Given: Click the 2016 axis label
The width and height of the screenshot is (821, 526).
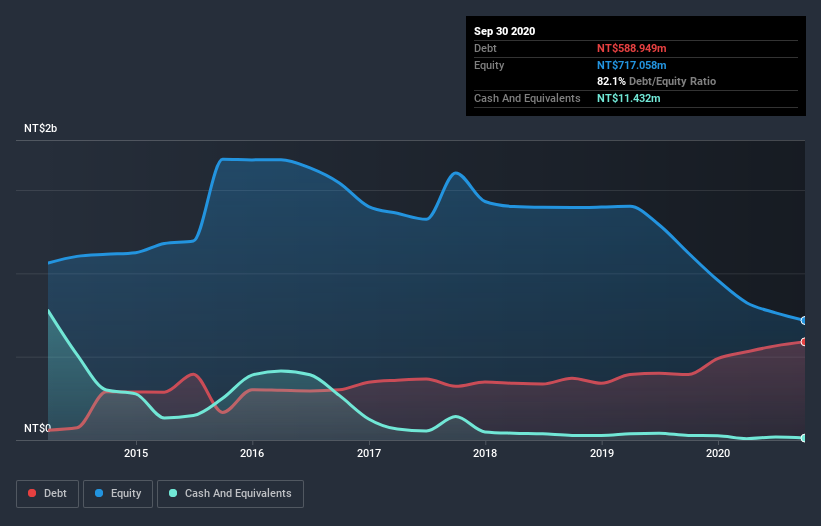Looking at the screenshot, I should pos(252,453).
